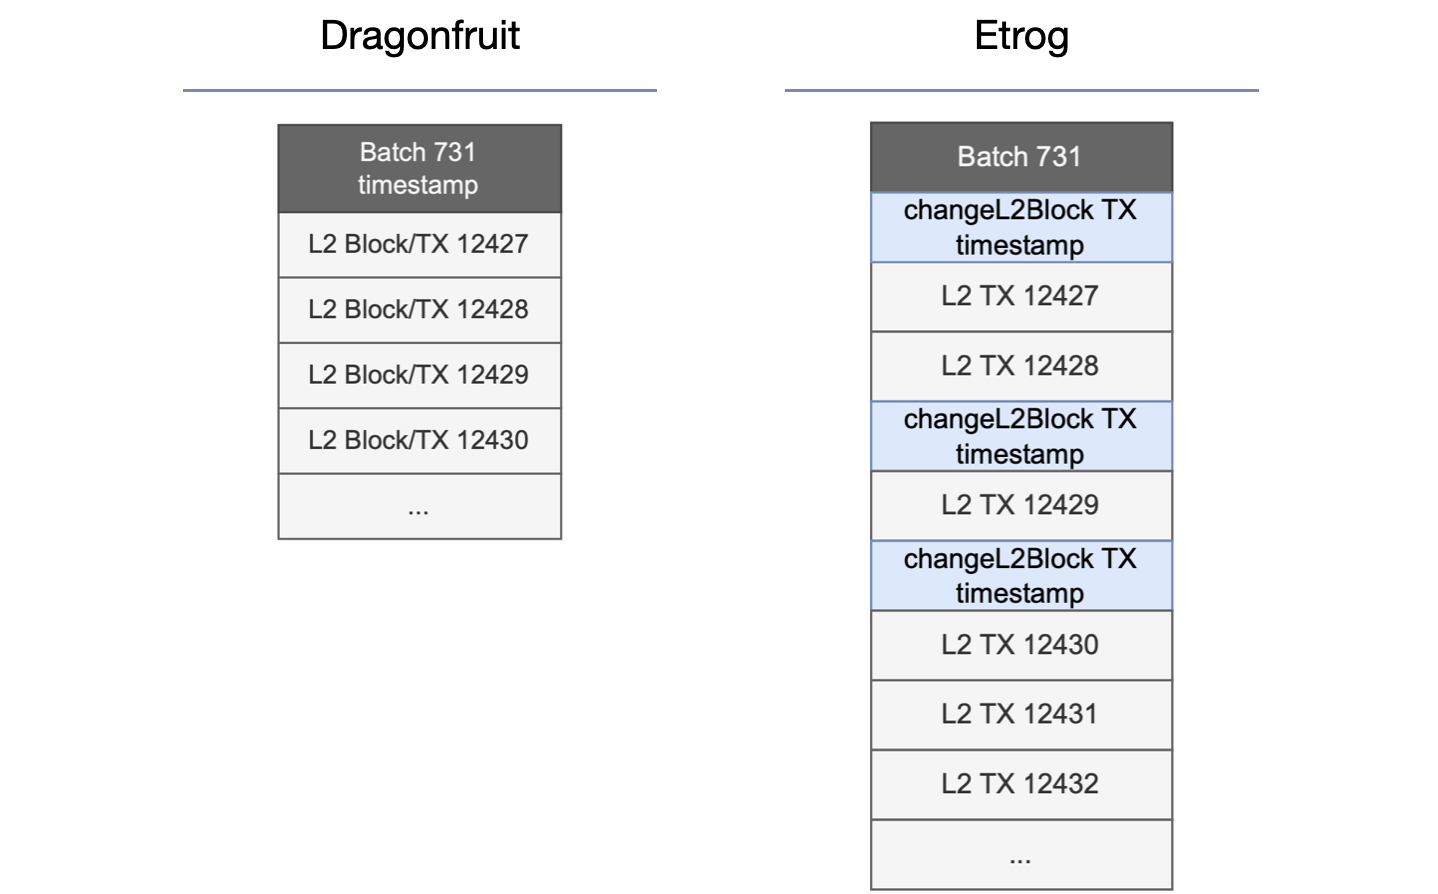Choose the 'L2 TX 12429' cell

pyautogui.click(x=1021, y=505)
